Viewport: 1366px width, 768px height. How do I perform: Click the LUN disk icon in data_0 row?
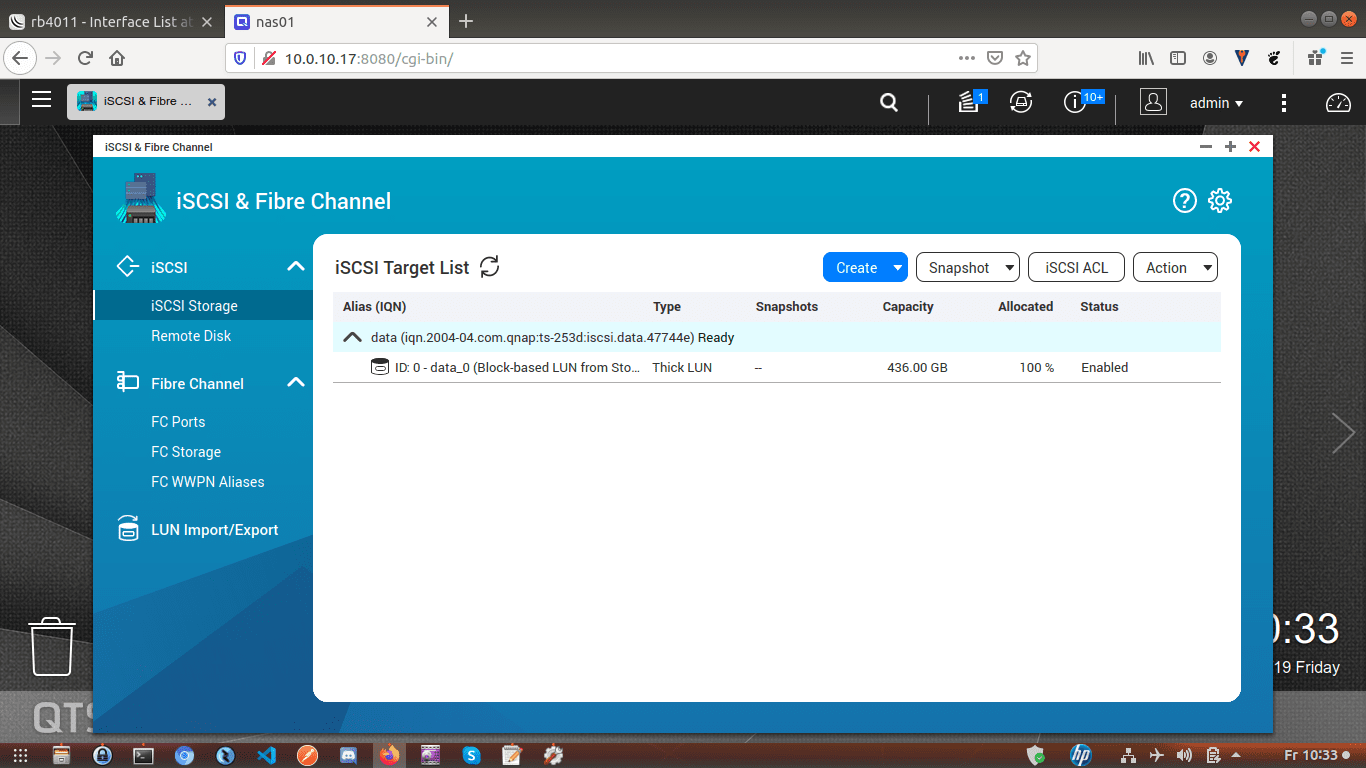pyautogui.click(x=380, y=367)
